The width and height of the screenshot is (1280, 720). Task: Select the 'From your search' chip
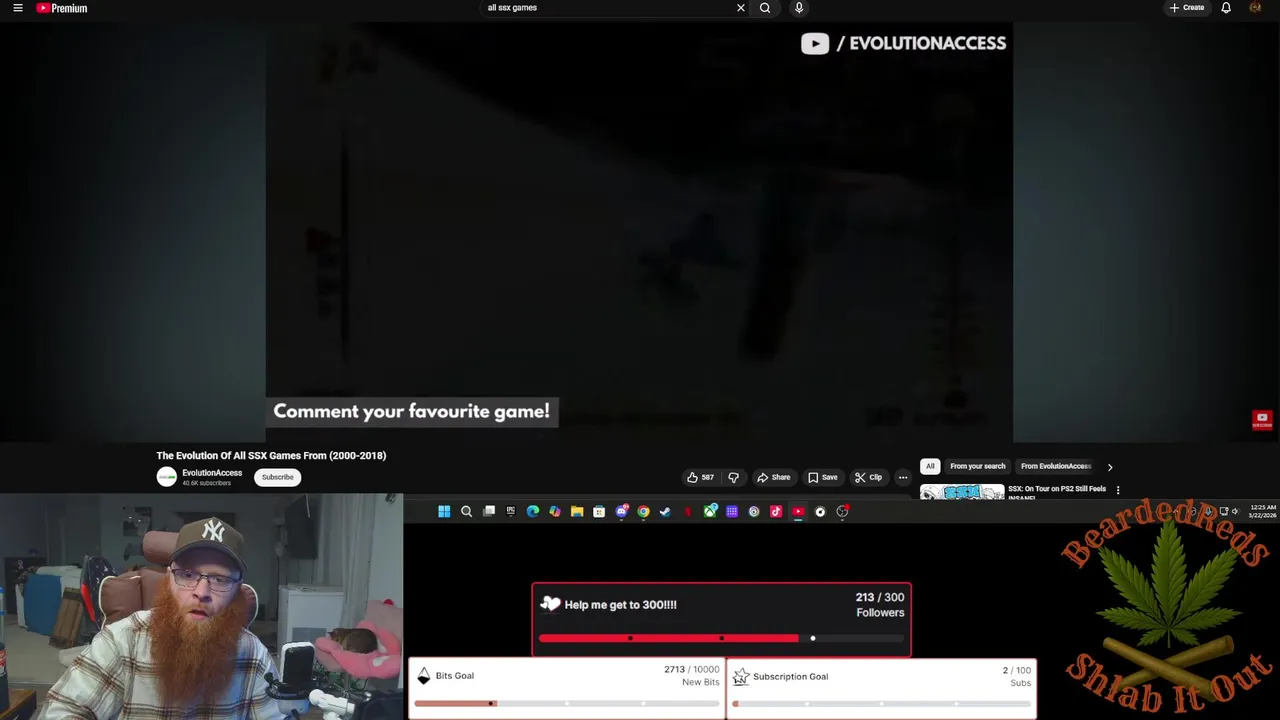tap(977, 466)
